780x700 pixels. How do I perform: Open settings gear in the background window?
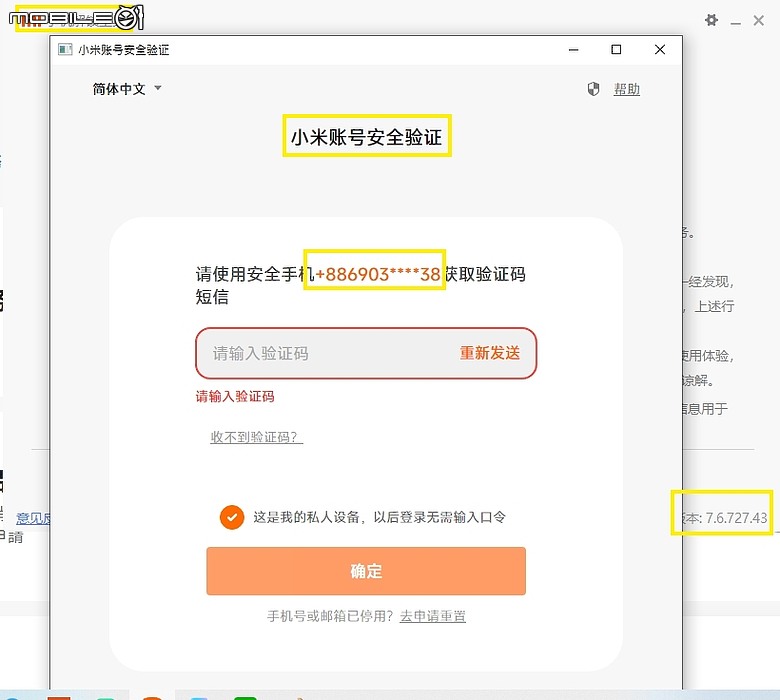[x=711, y=20]
